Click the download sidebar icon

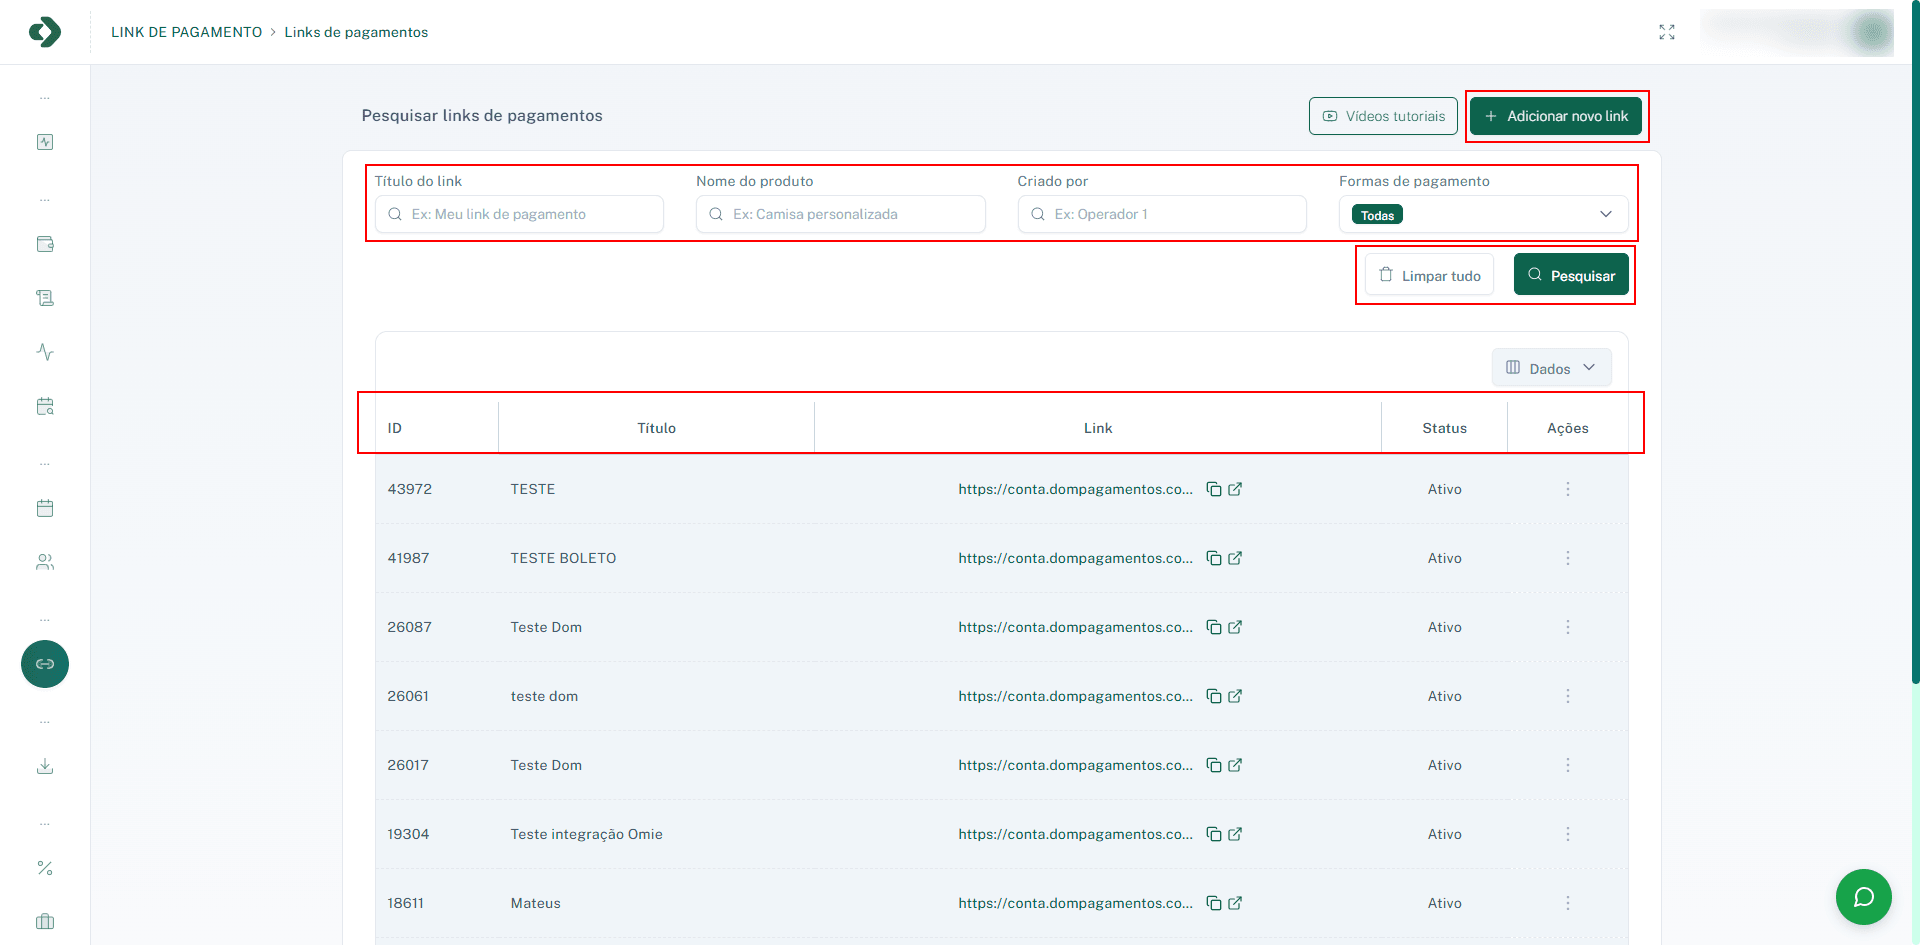click(x=45, y=766)
